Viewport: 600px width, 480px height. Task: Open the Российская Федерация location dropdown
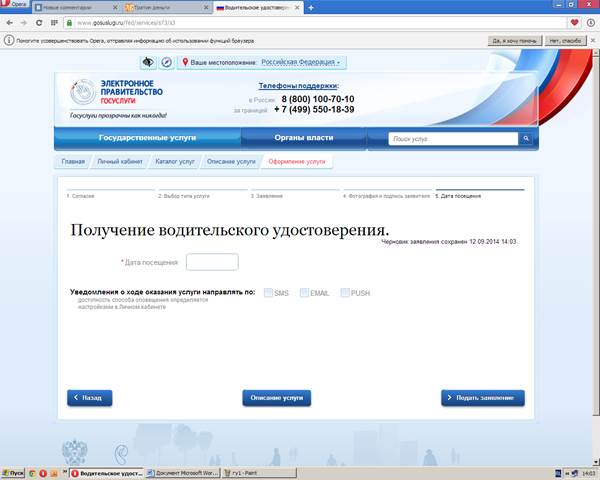point(301,62)
